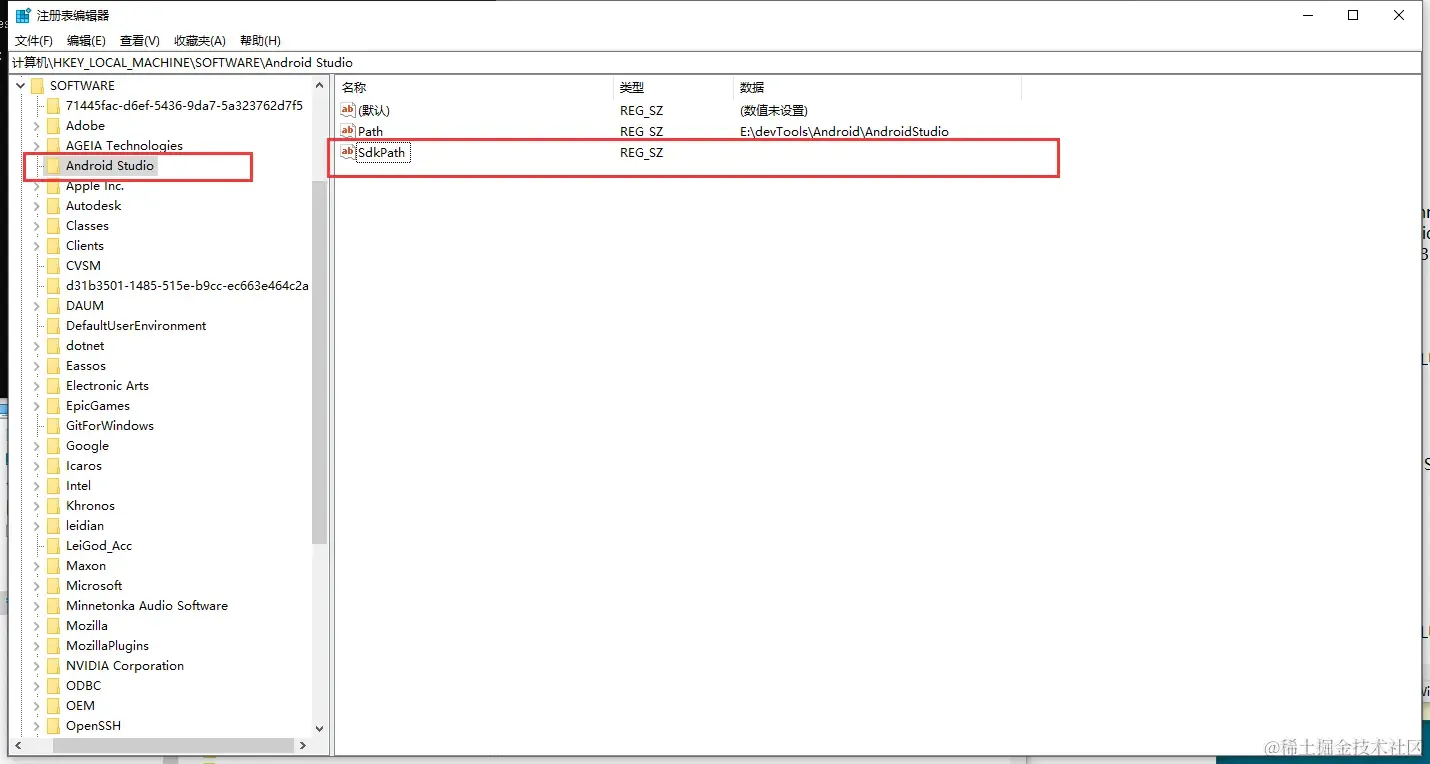The width and height of the screenshot is (1430, 764).
Task: Sort values by the 类型 column header
Action: click(673, 88)
